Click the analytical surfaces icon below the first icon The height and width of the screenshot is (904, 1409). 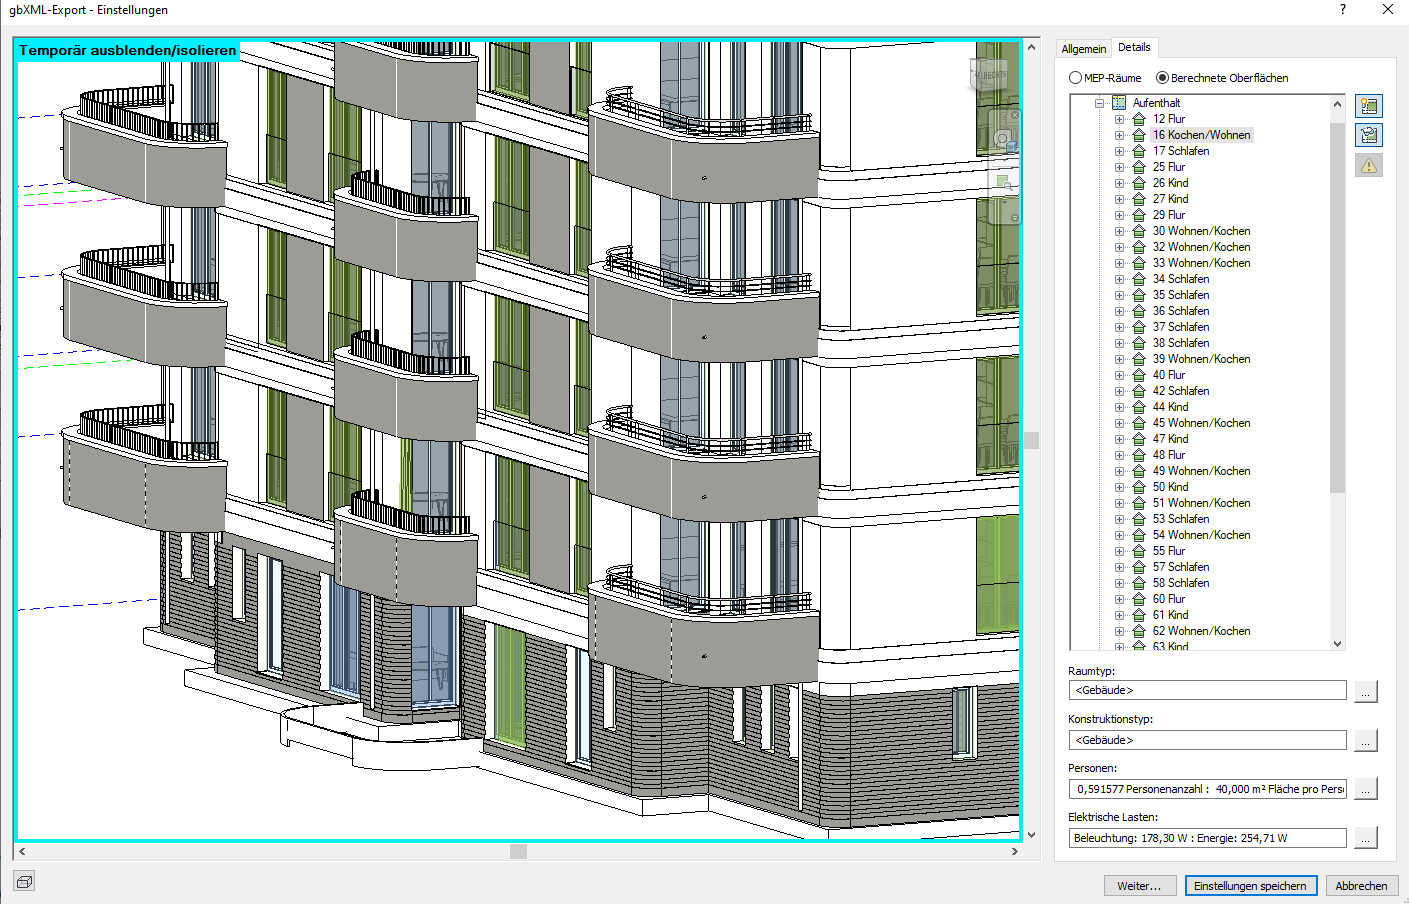(x=1369, y=135)
